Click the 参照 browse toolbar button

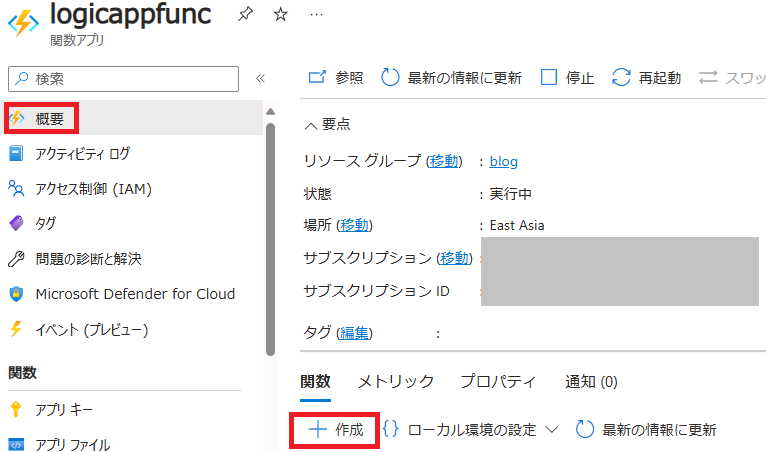[x=336, y=78]
